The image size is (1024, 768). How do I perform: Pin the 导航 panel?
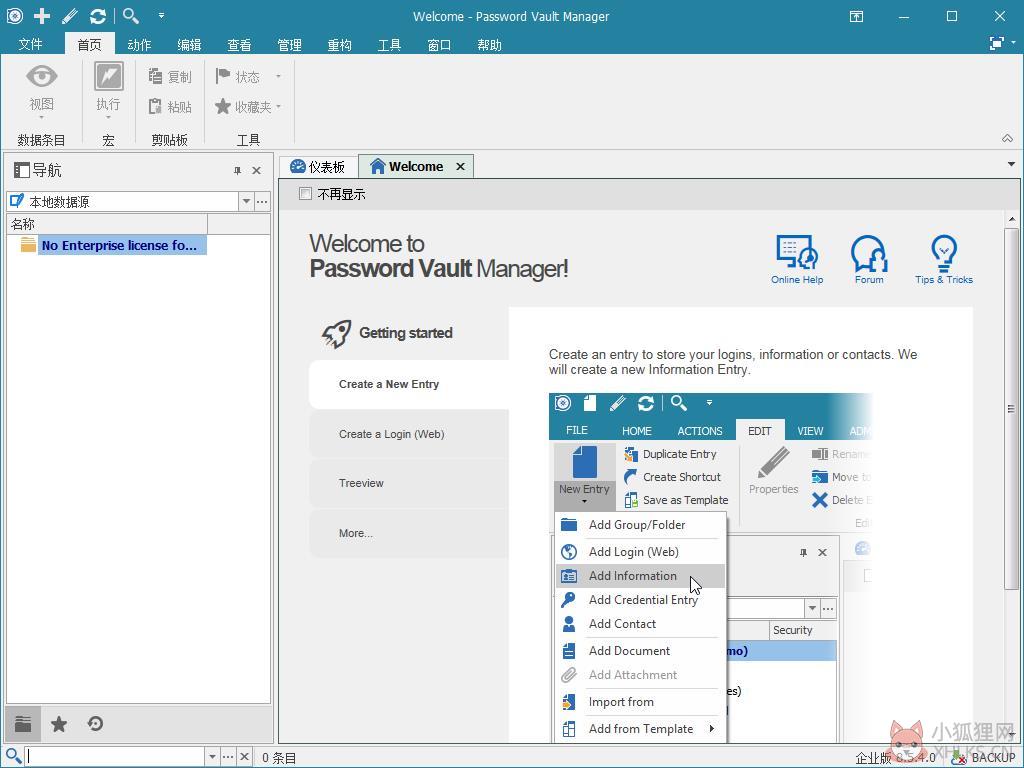tap(237, 170)
